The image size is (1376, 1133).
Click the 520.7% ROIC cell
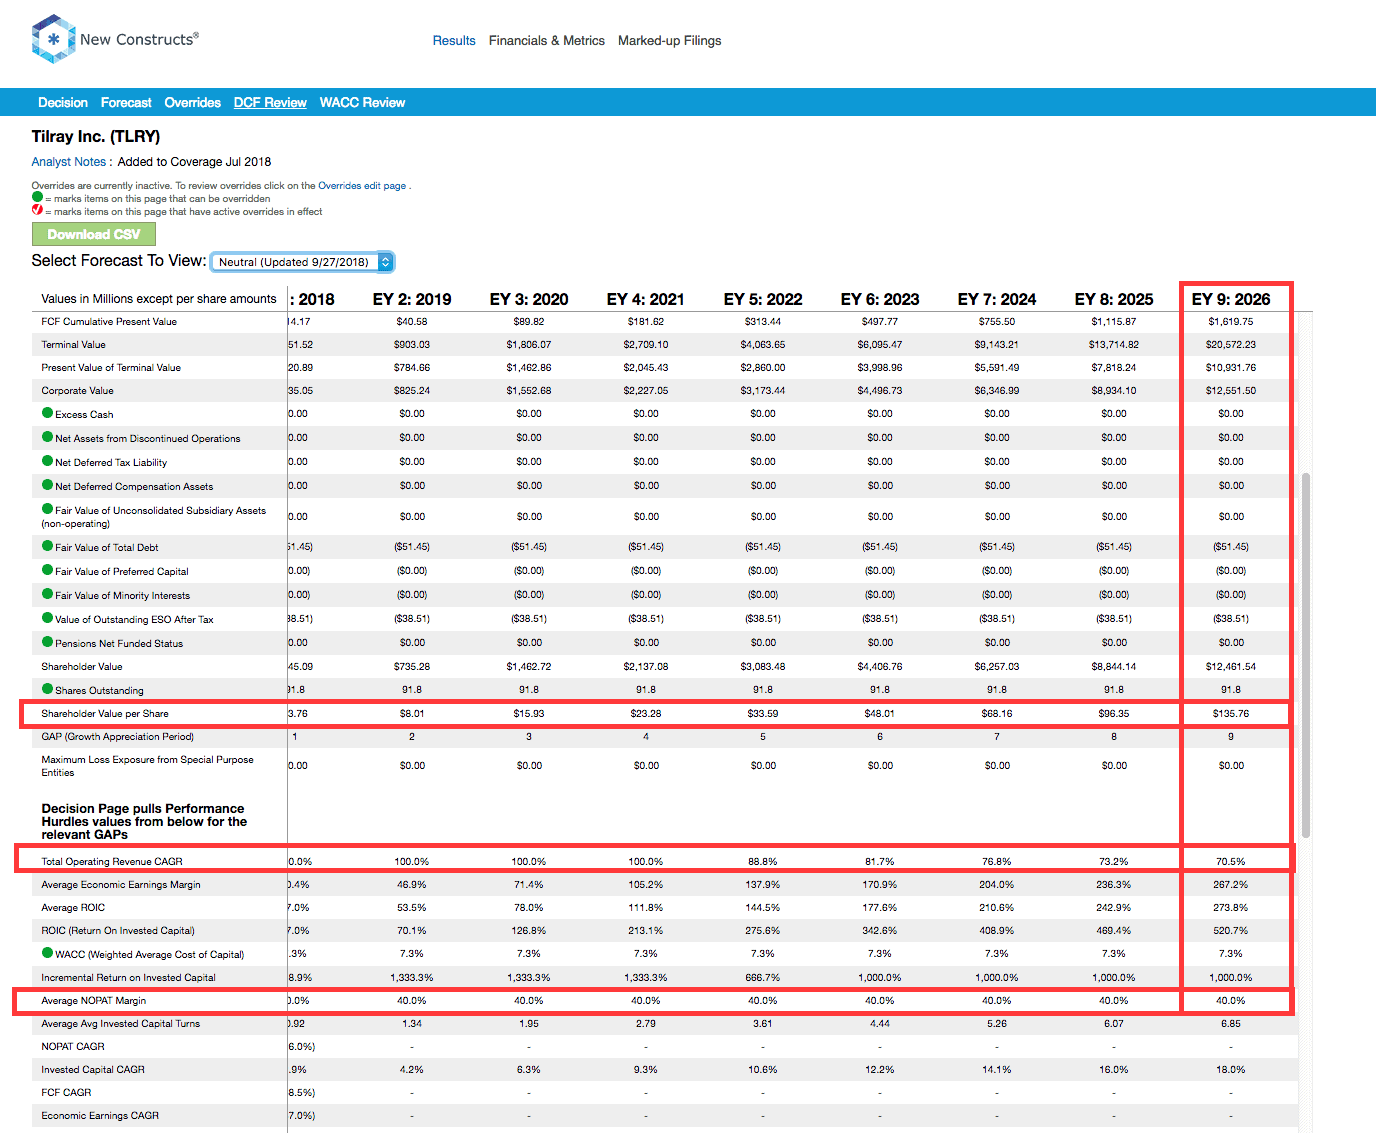pyautogui.click(x=1231, y=930)
